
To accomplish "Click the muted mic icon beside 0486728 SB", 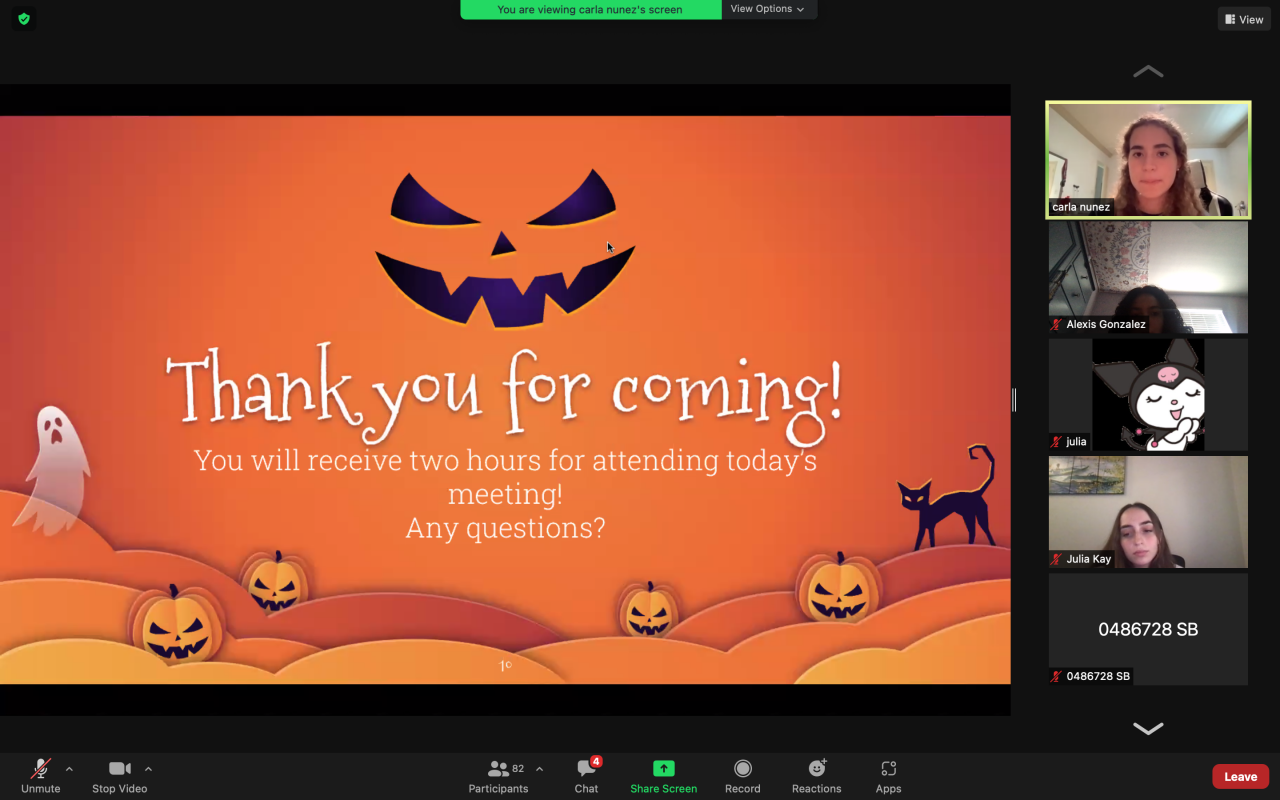I will (1056, 677).
